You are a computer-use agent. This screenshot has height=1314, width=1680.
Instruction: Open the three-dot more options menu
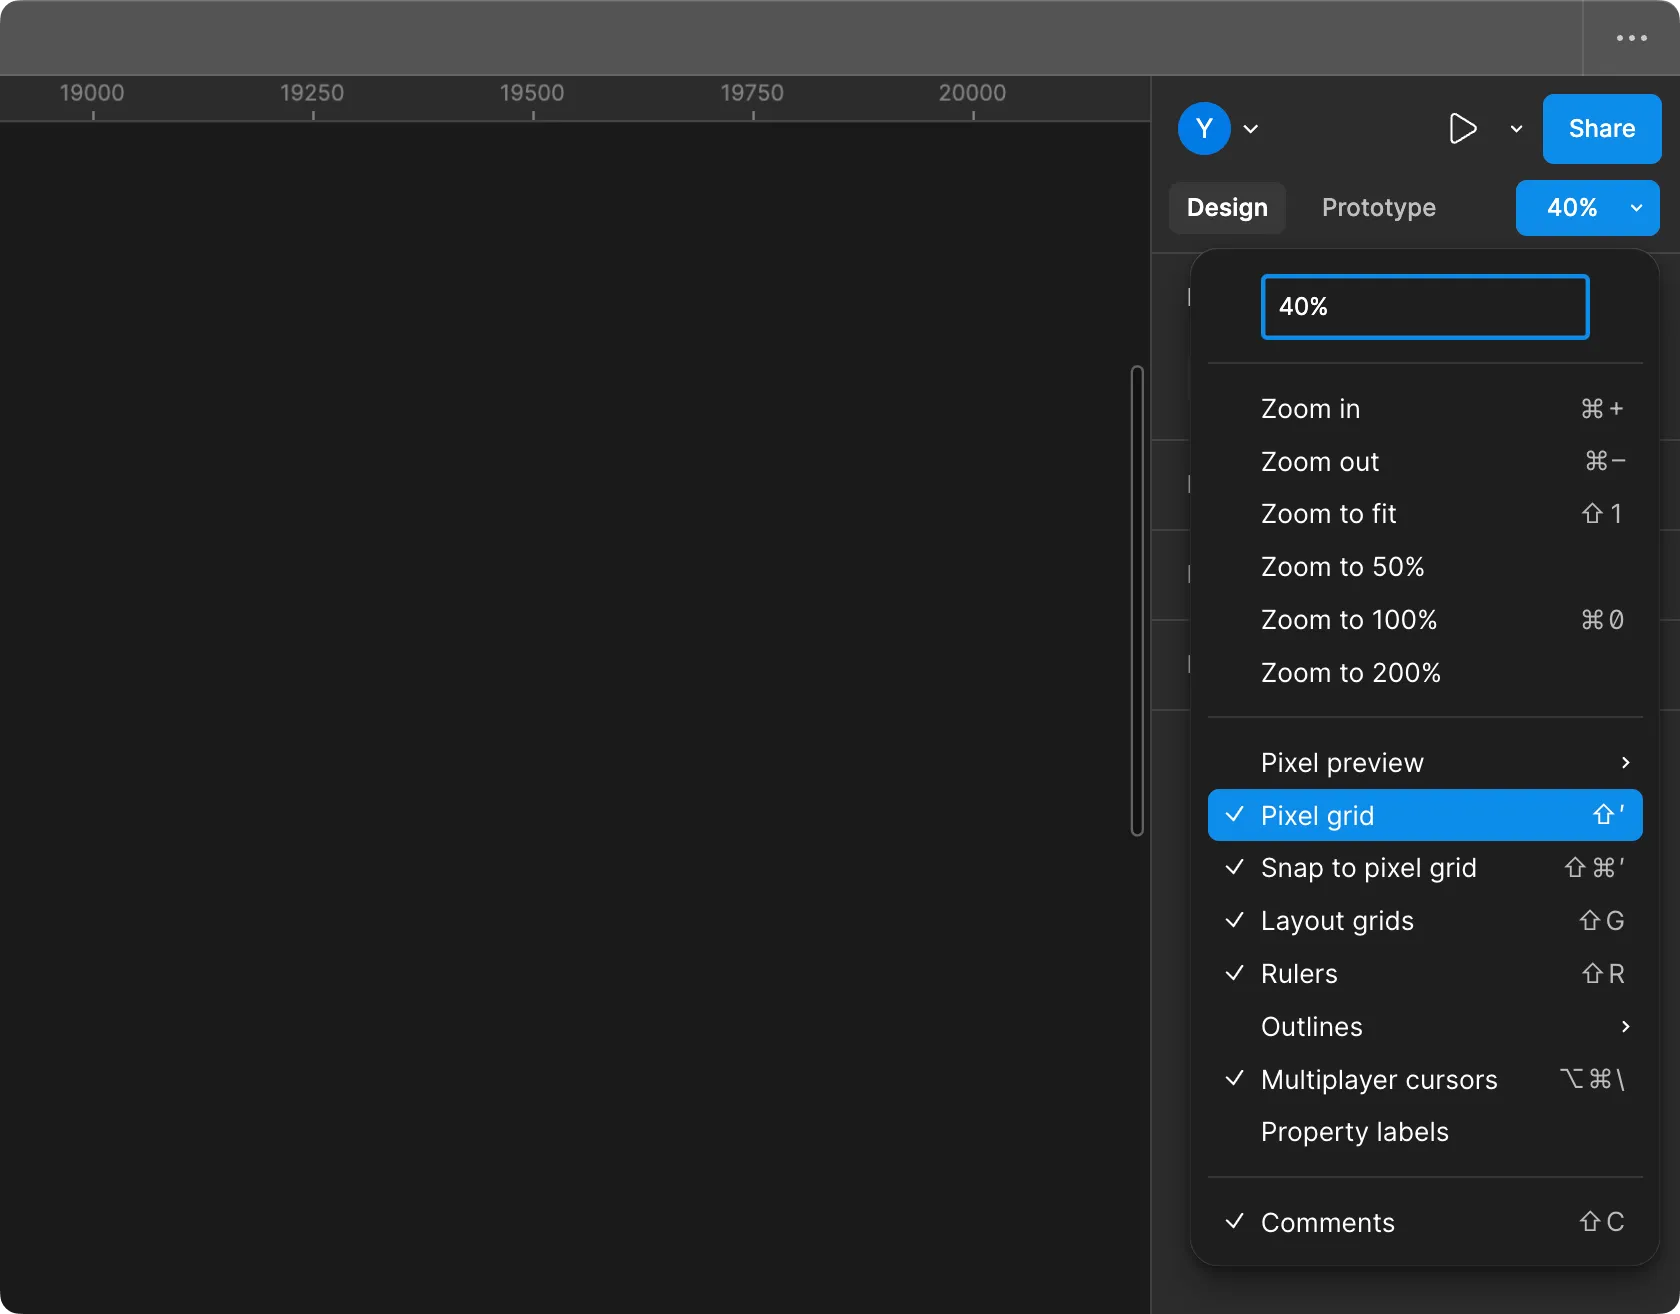1631,38
